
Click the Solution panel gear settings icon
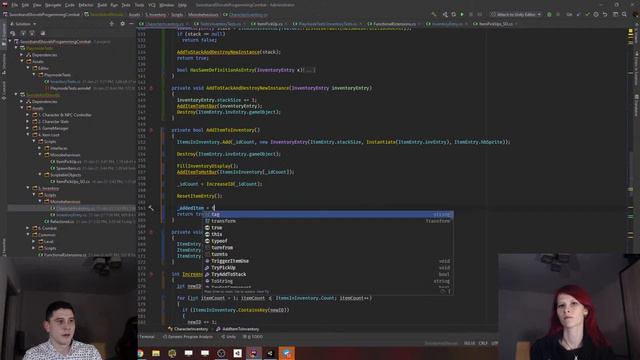click(122, 24)
